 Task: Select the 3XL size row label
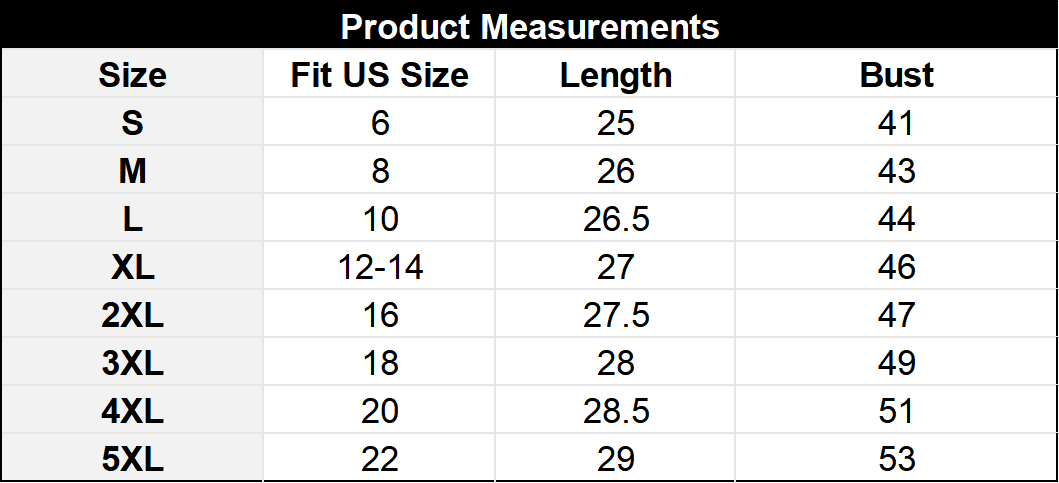(132, 363)
